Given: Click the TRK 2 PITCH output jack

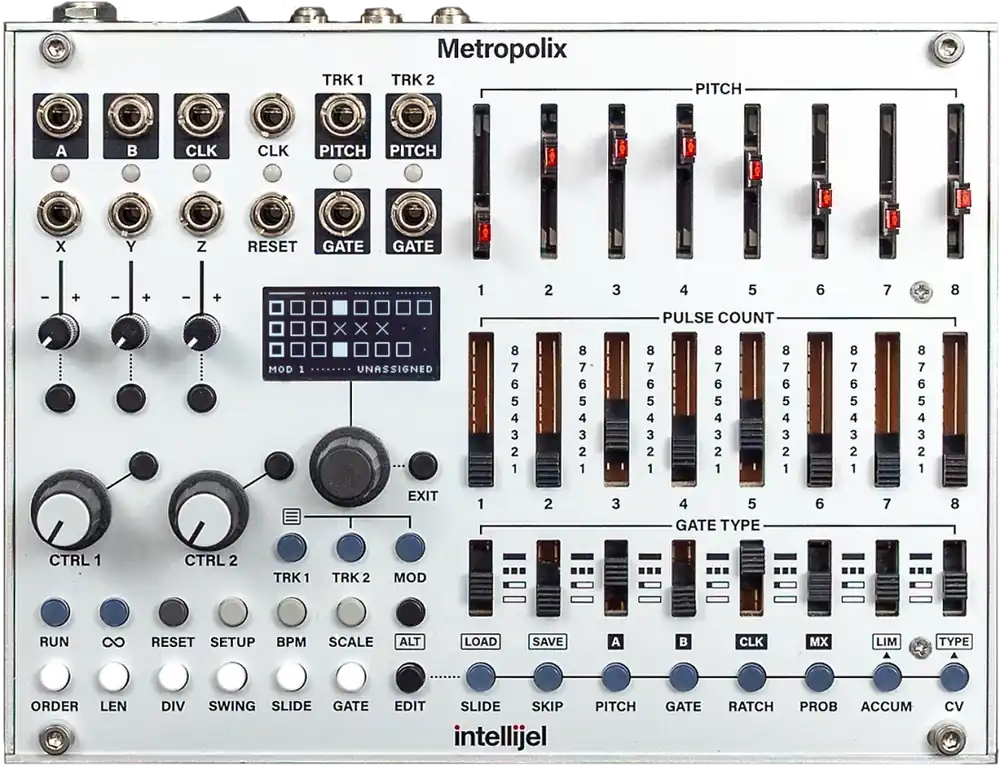Looking at the screenshot, I should coord(413,116).
